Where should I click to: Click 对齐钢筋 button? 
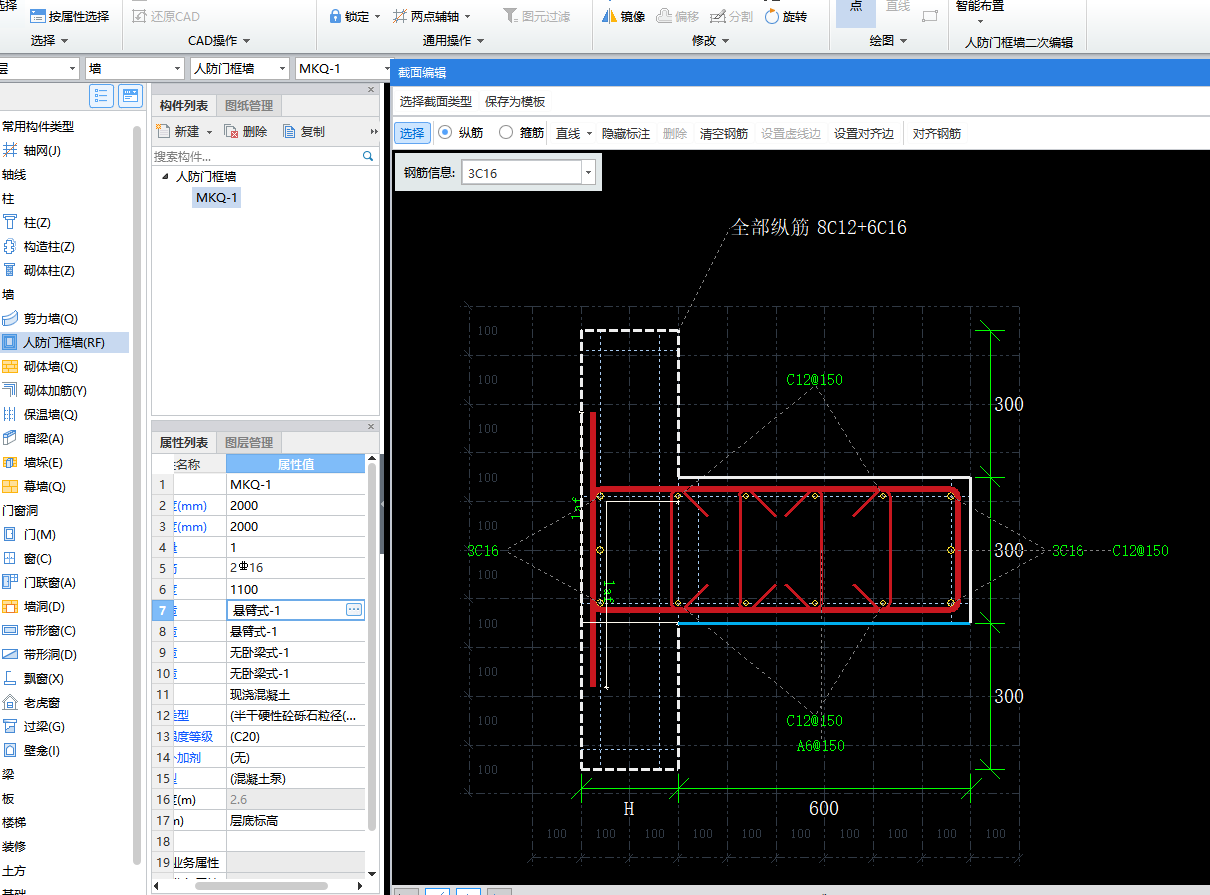tap(937, 134)
